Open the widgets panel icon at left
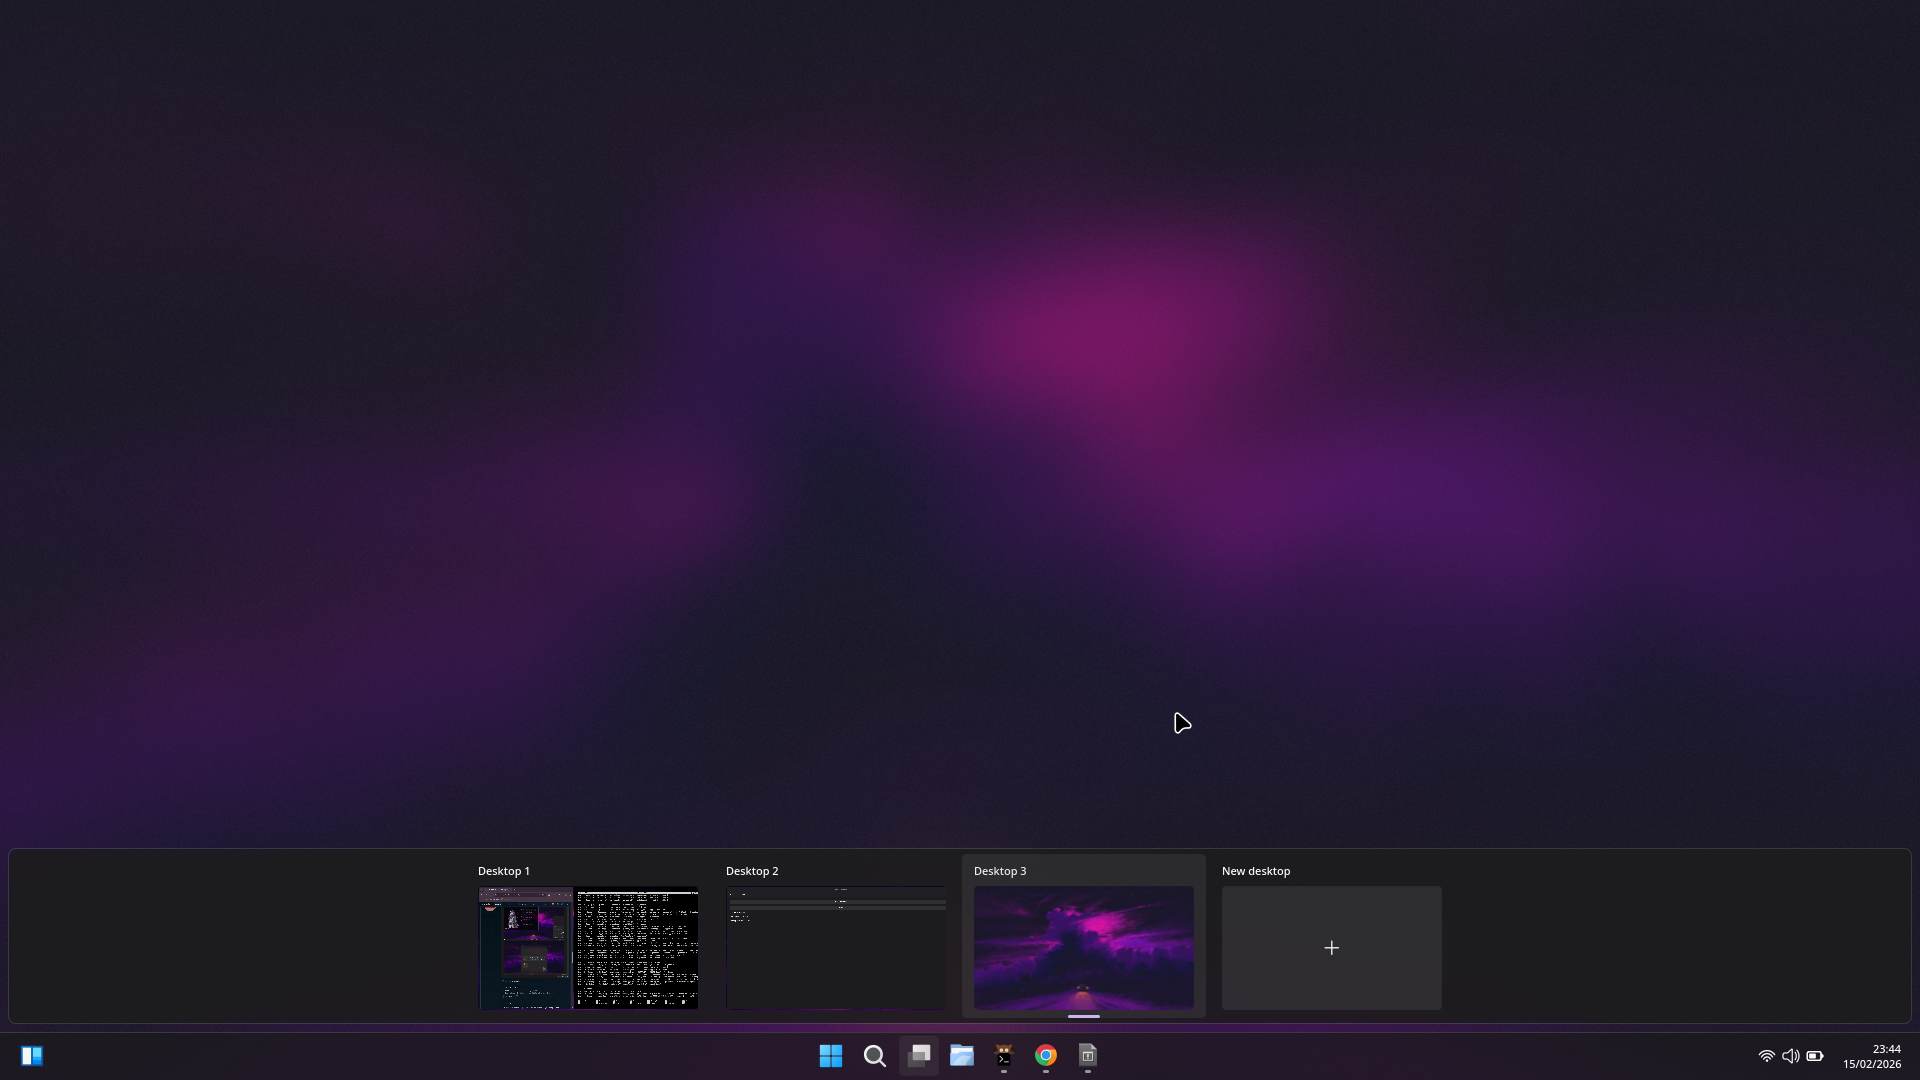 pyautogui.click(x=32, y=1056)
